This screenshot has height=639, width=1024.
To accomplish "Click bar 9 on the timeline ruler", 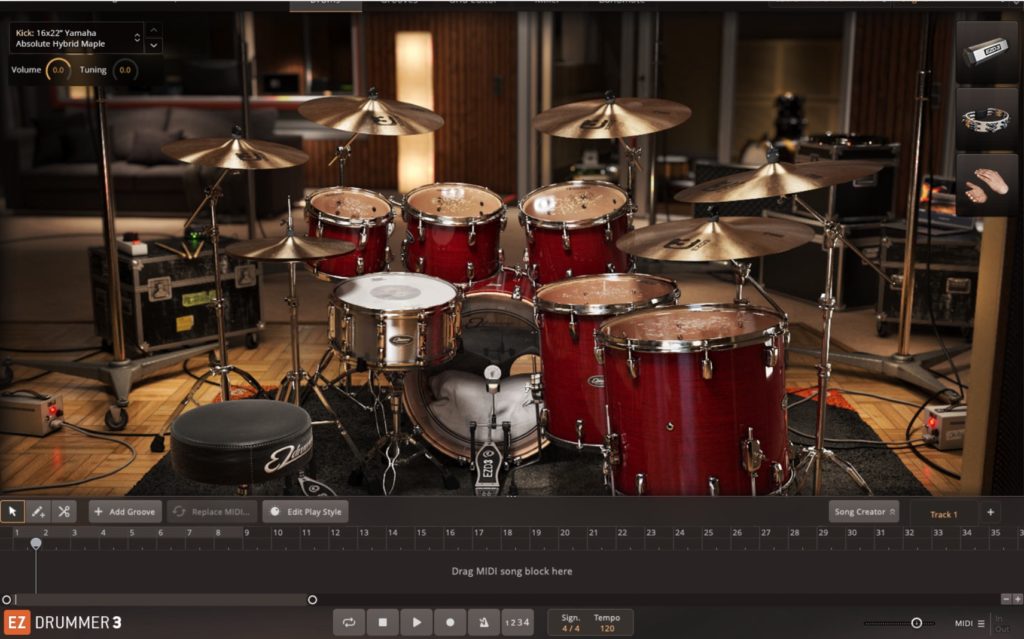I will coord(247,533).
